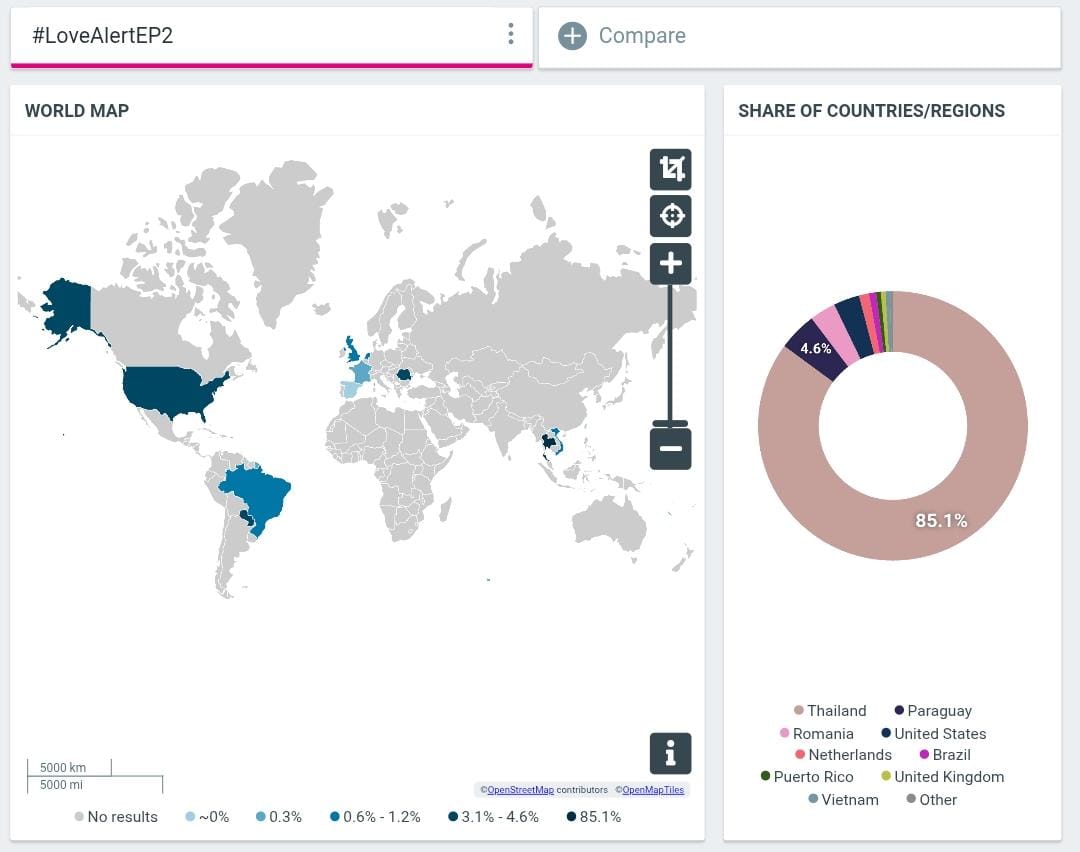Open the #LoveAlertEP2 options menu
This screenshot has width=1080, height=852.
510,33
